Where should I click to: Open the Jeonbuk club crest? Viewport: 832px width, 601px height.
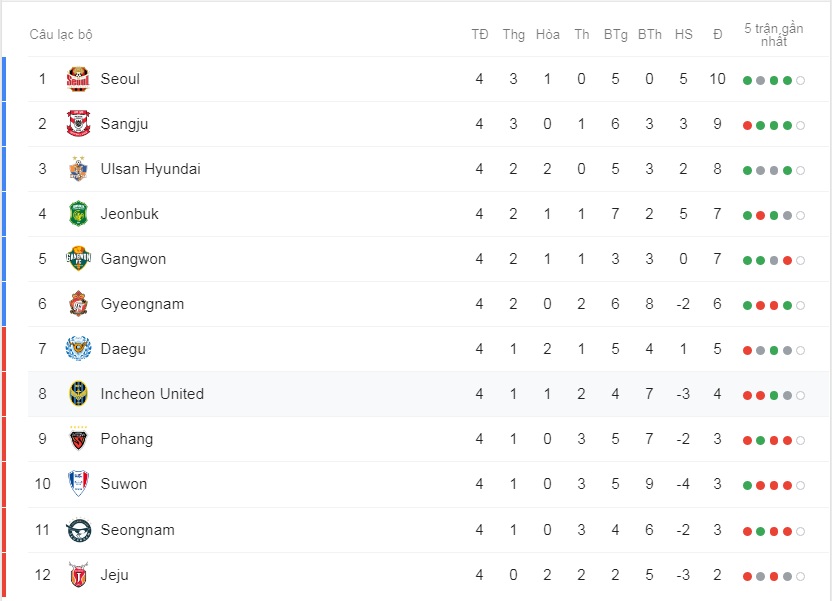pos(78,214)
